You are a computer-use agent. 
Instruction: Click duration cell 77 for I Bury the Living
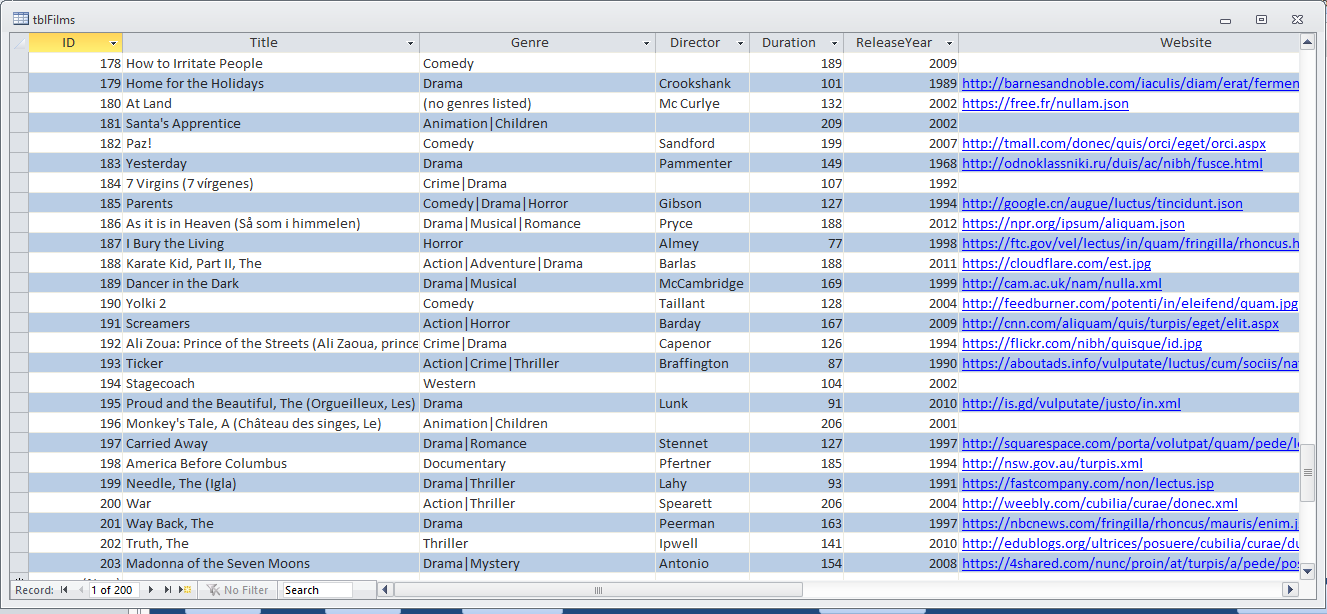796,243
